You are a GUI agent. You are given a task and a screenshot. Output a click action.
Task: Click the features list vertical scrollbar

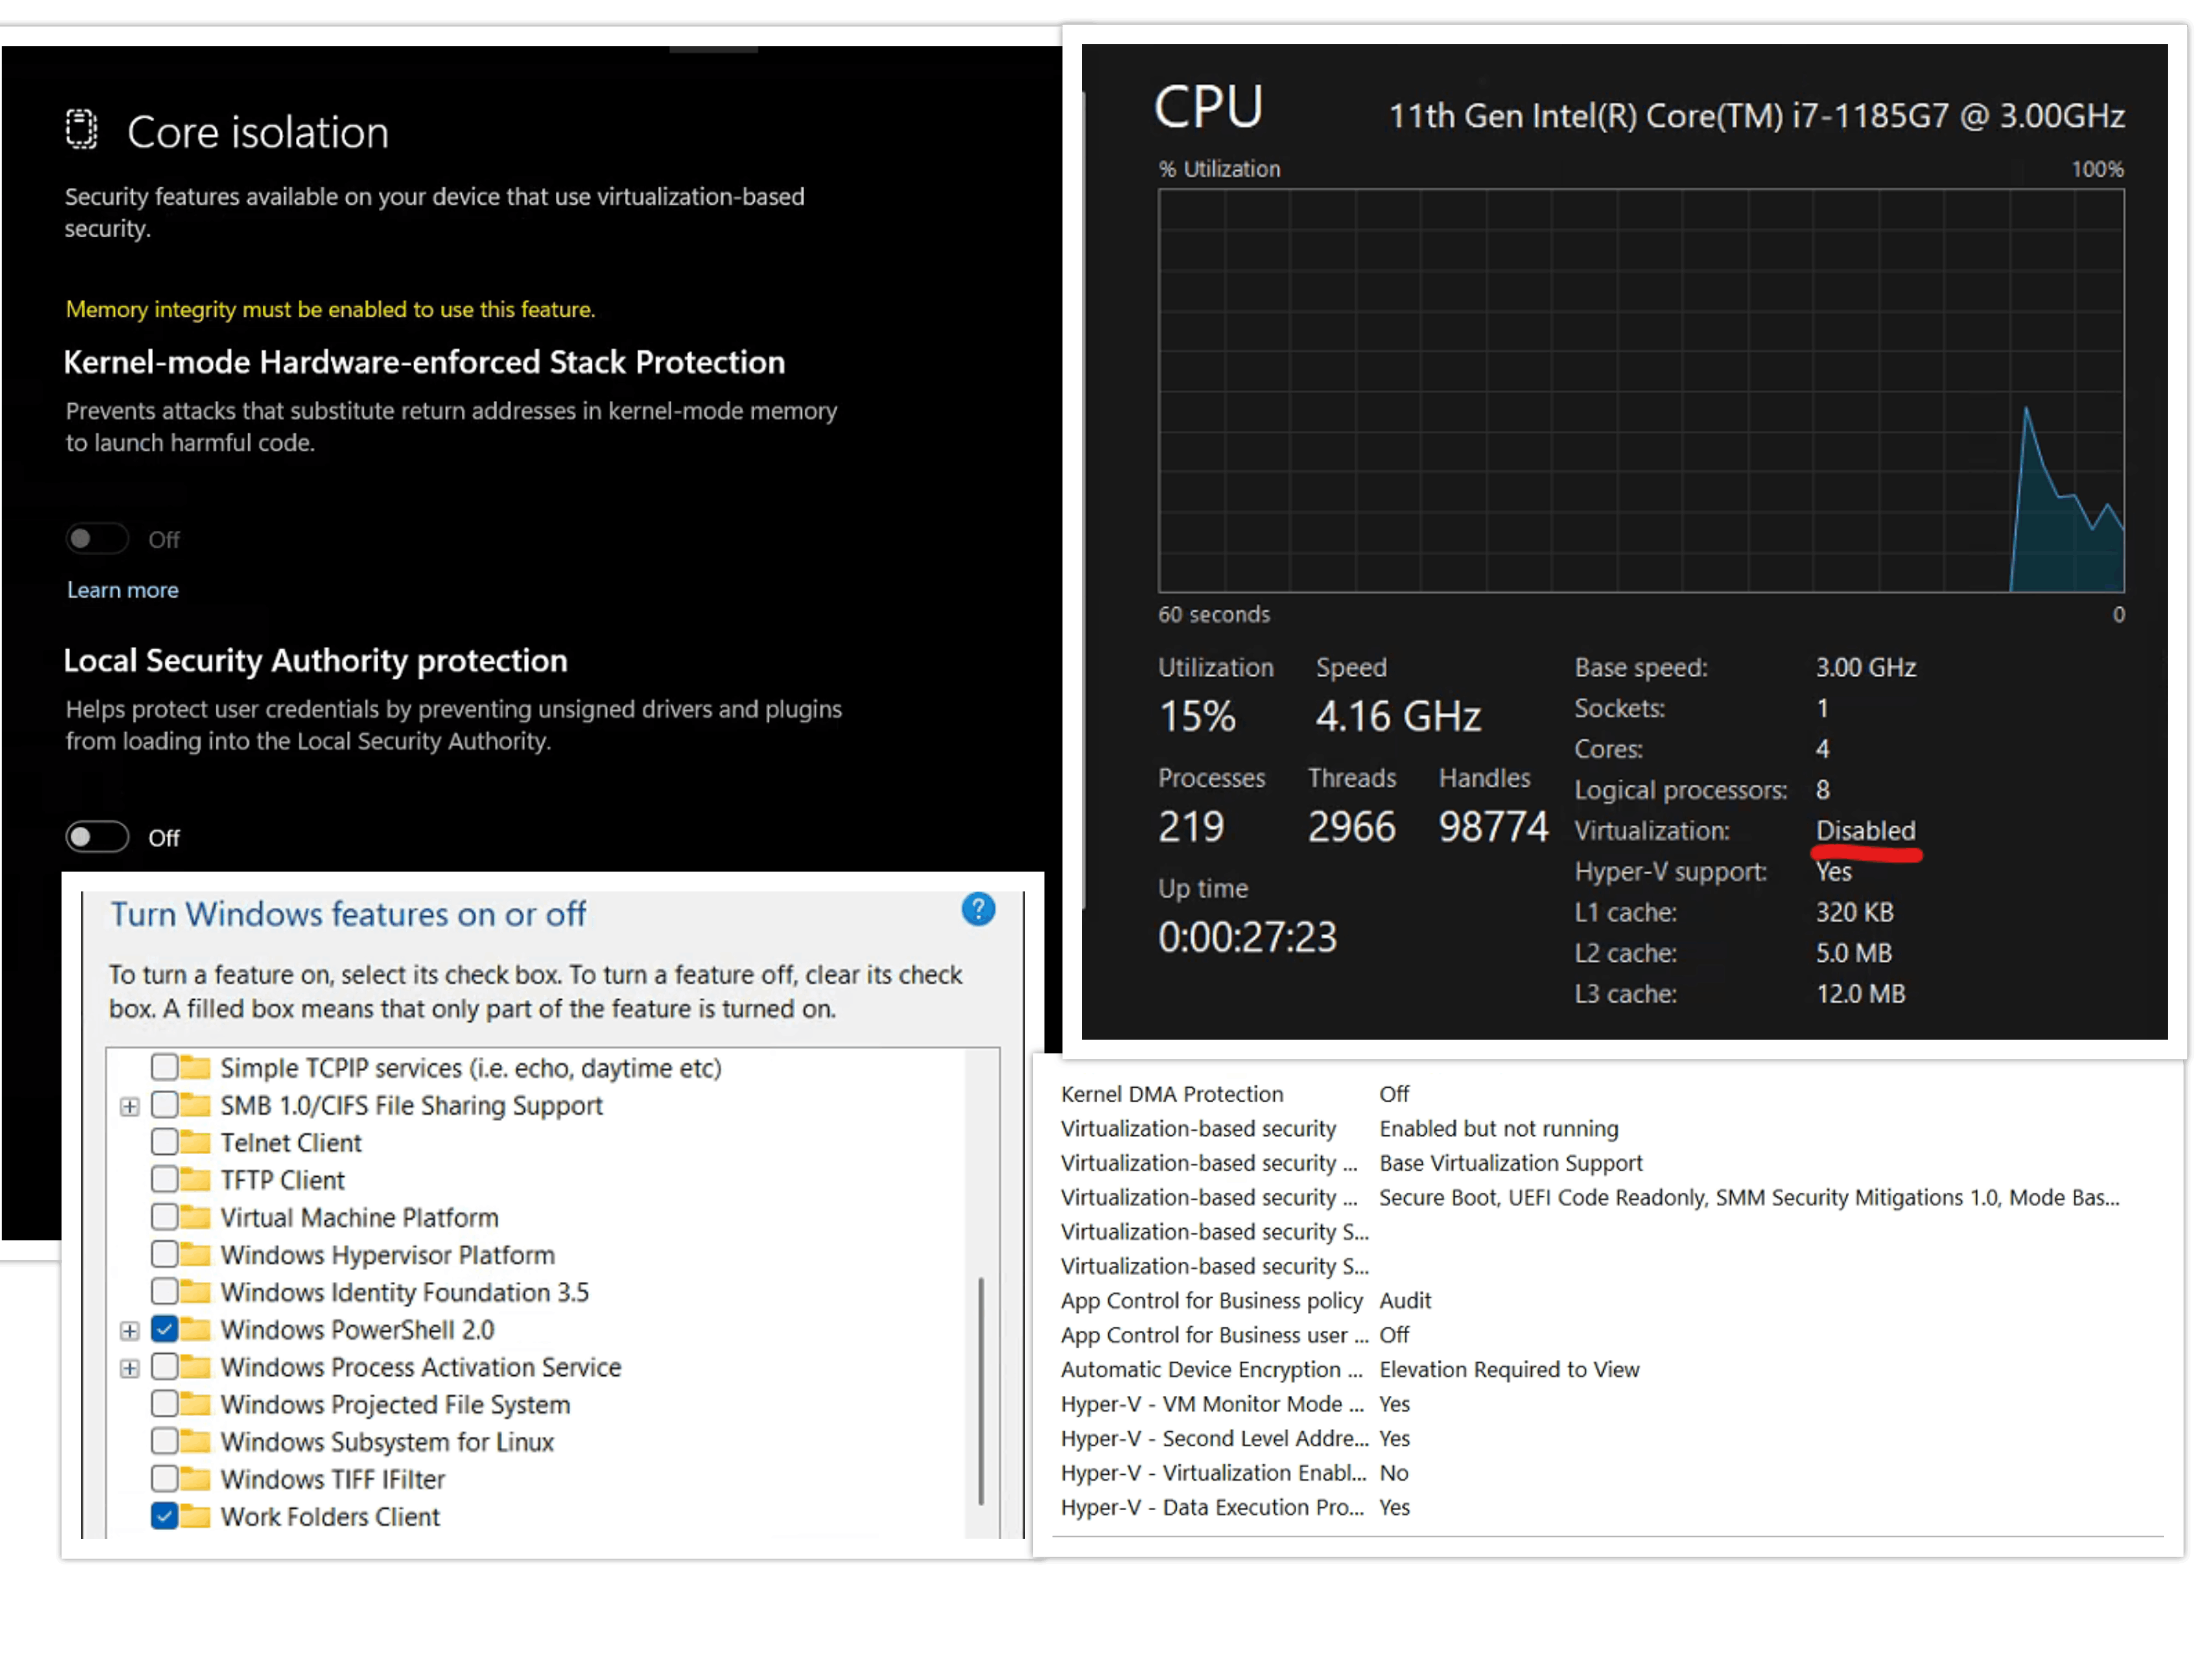click(980, 1390)
